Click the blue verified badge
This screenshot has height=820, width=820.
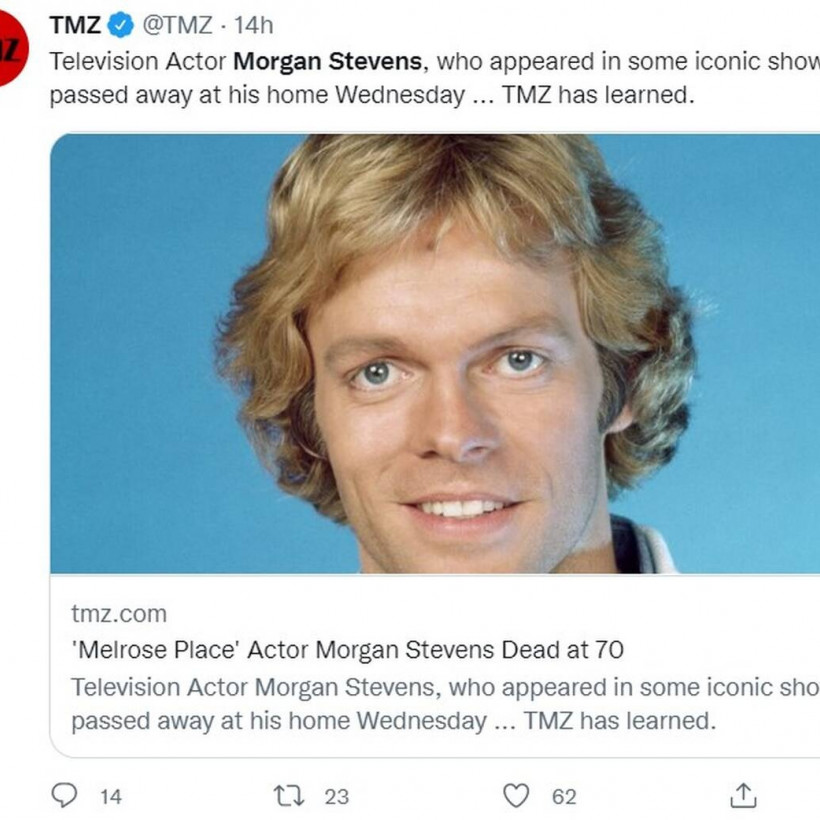tap(121, 25)
